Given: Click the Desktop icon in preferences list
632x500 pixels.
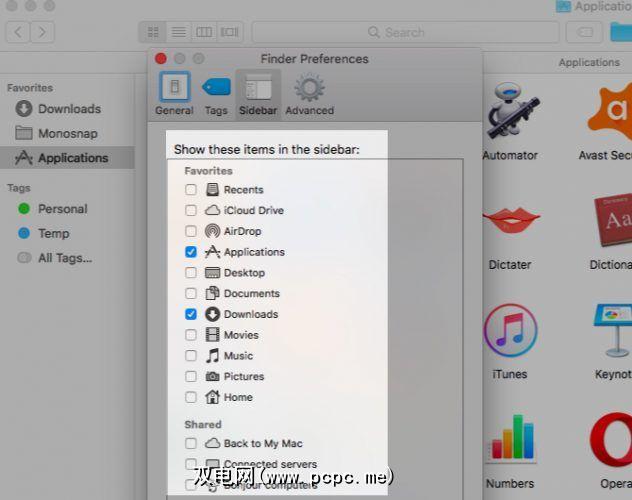Looking at the screenshot, I should pos(212,273).
